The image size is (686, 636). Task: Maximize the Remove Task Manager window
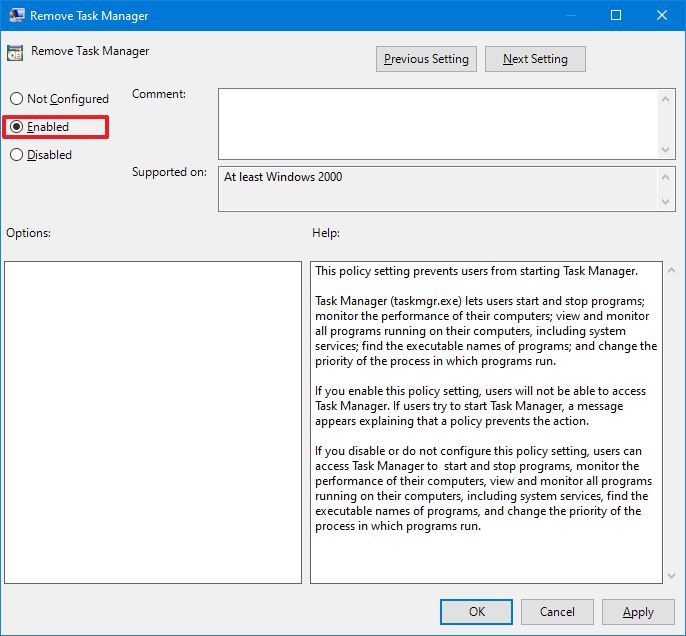(x=616, y=15)
